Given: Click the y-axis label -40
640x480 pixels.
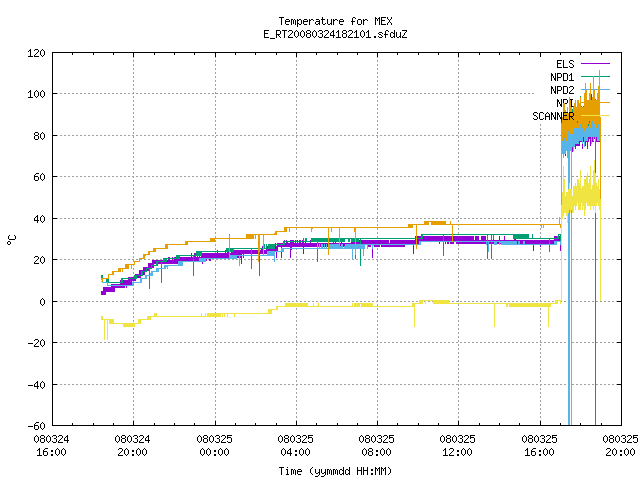Looking at the screenshot, I should (x=36, y=385).
